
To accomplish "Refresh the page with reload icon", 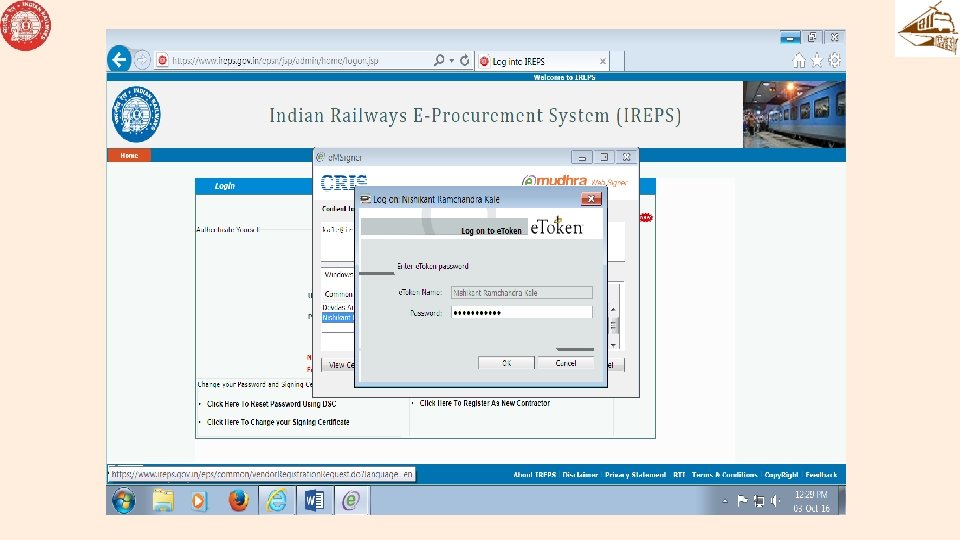I will [465, 60].
